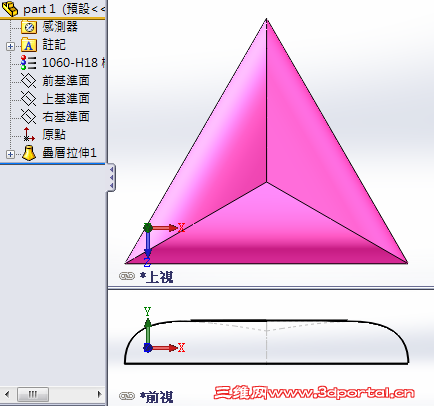Select 前基準面 in the feature tree
This screenshot has width=434, height=406.
click(x=66, y=81)
